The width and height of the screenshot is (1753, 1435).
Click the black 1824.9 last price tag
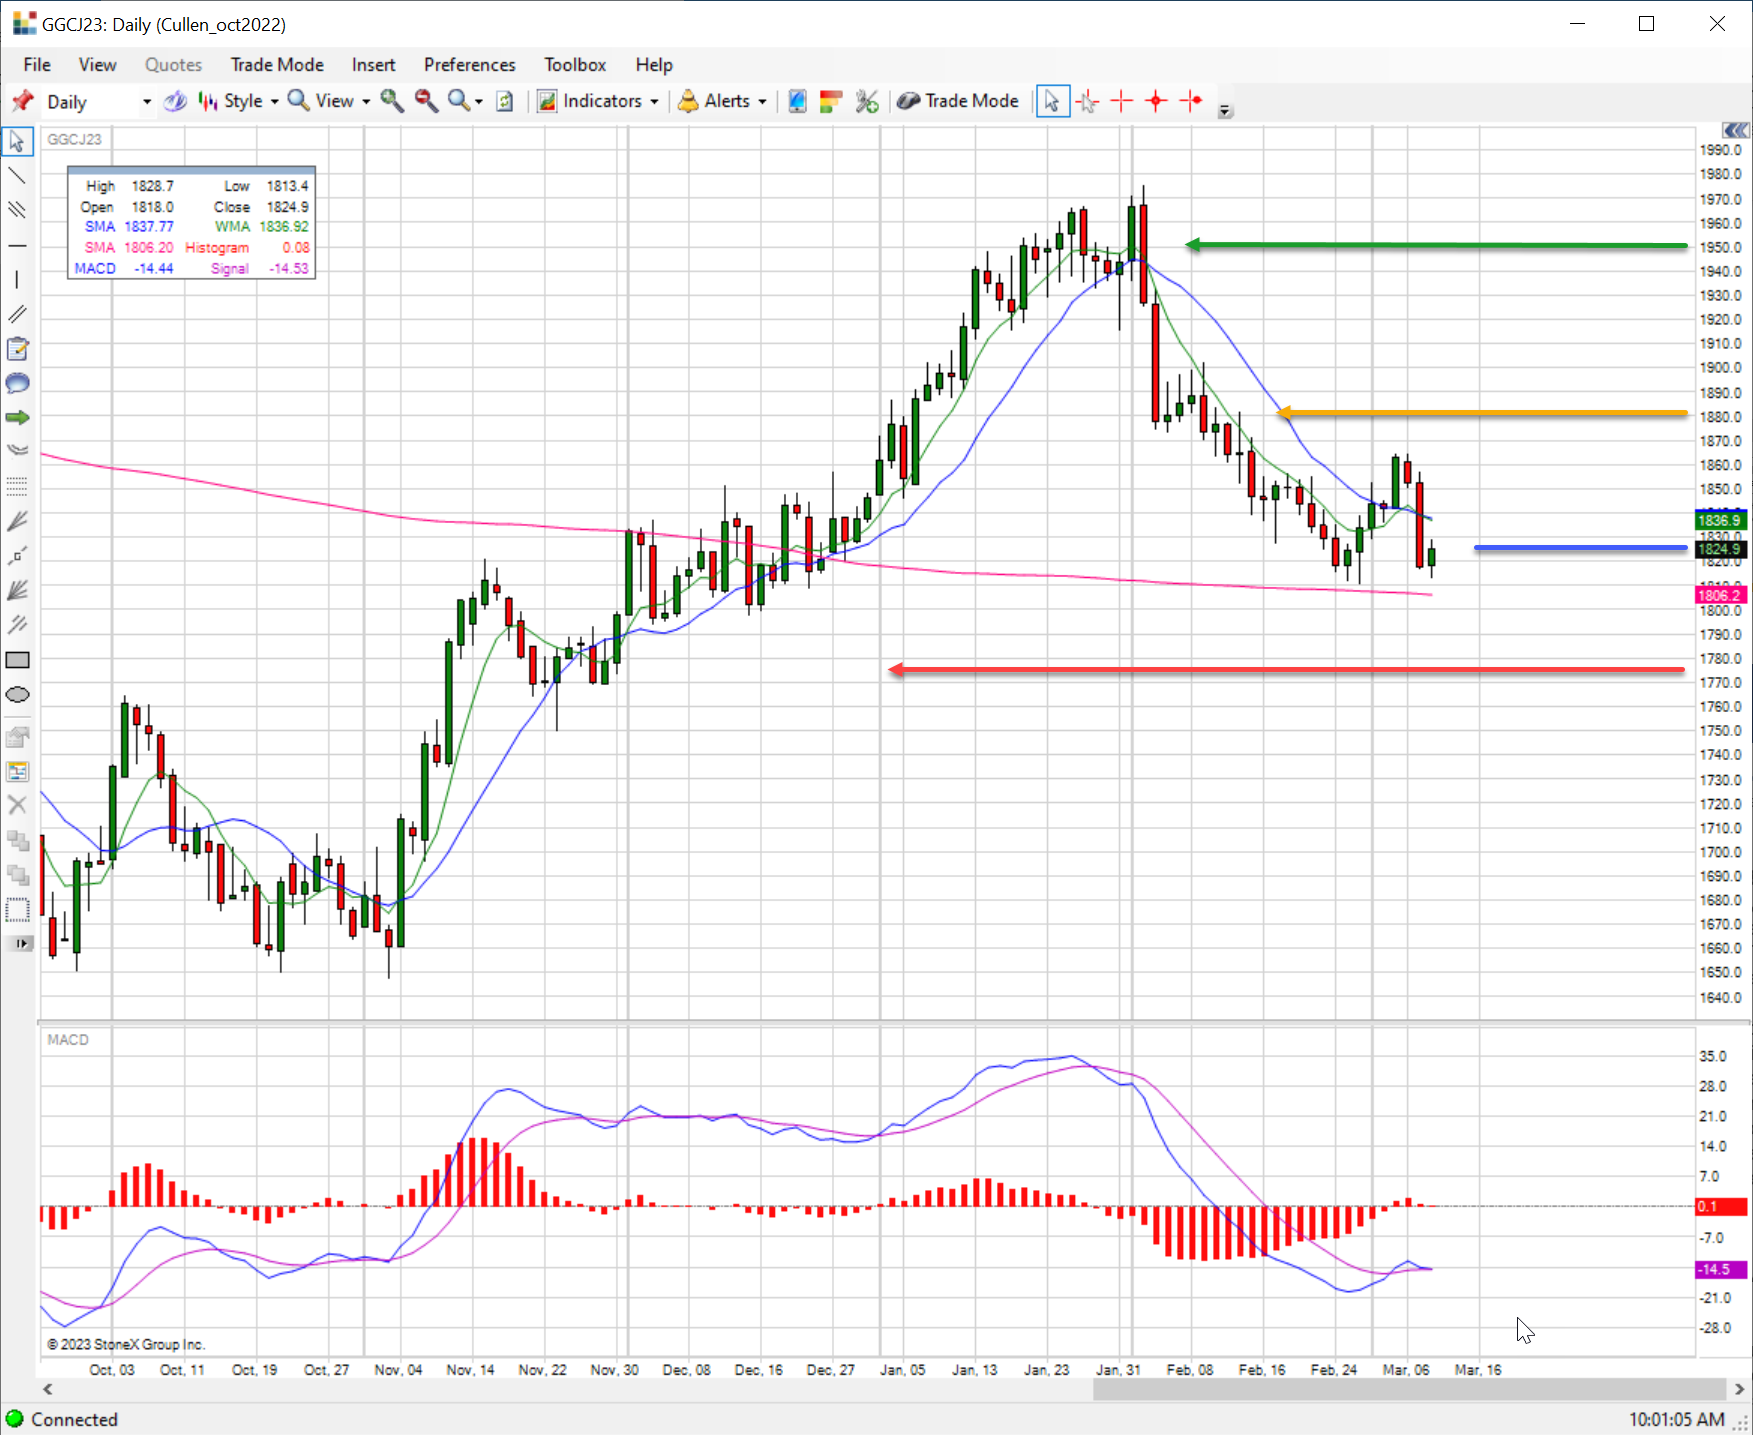[1721, 549]
